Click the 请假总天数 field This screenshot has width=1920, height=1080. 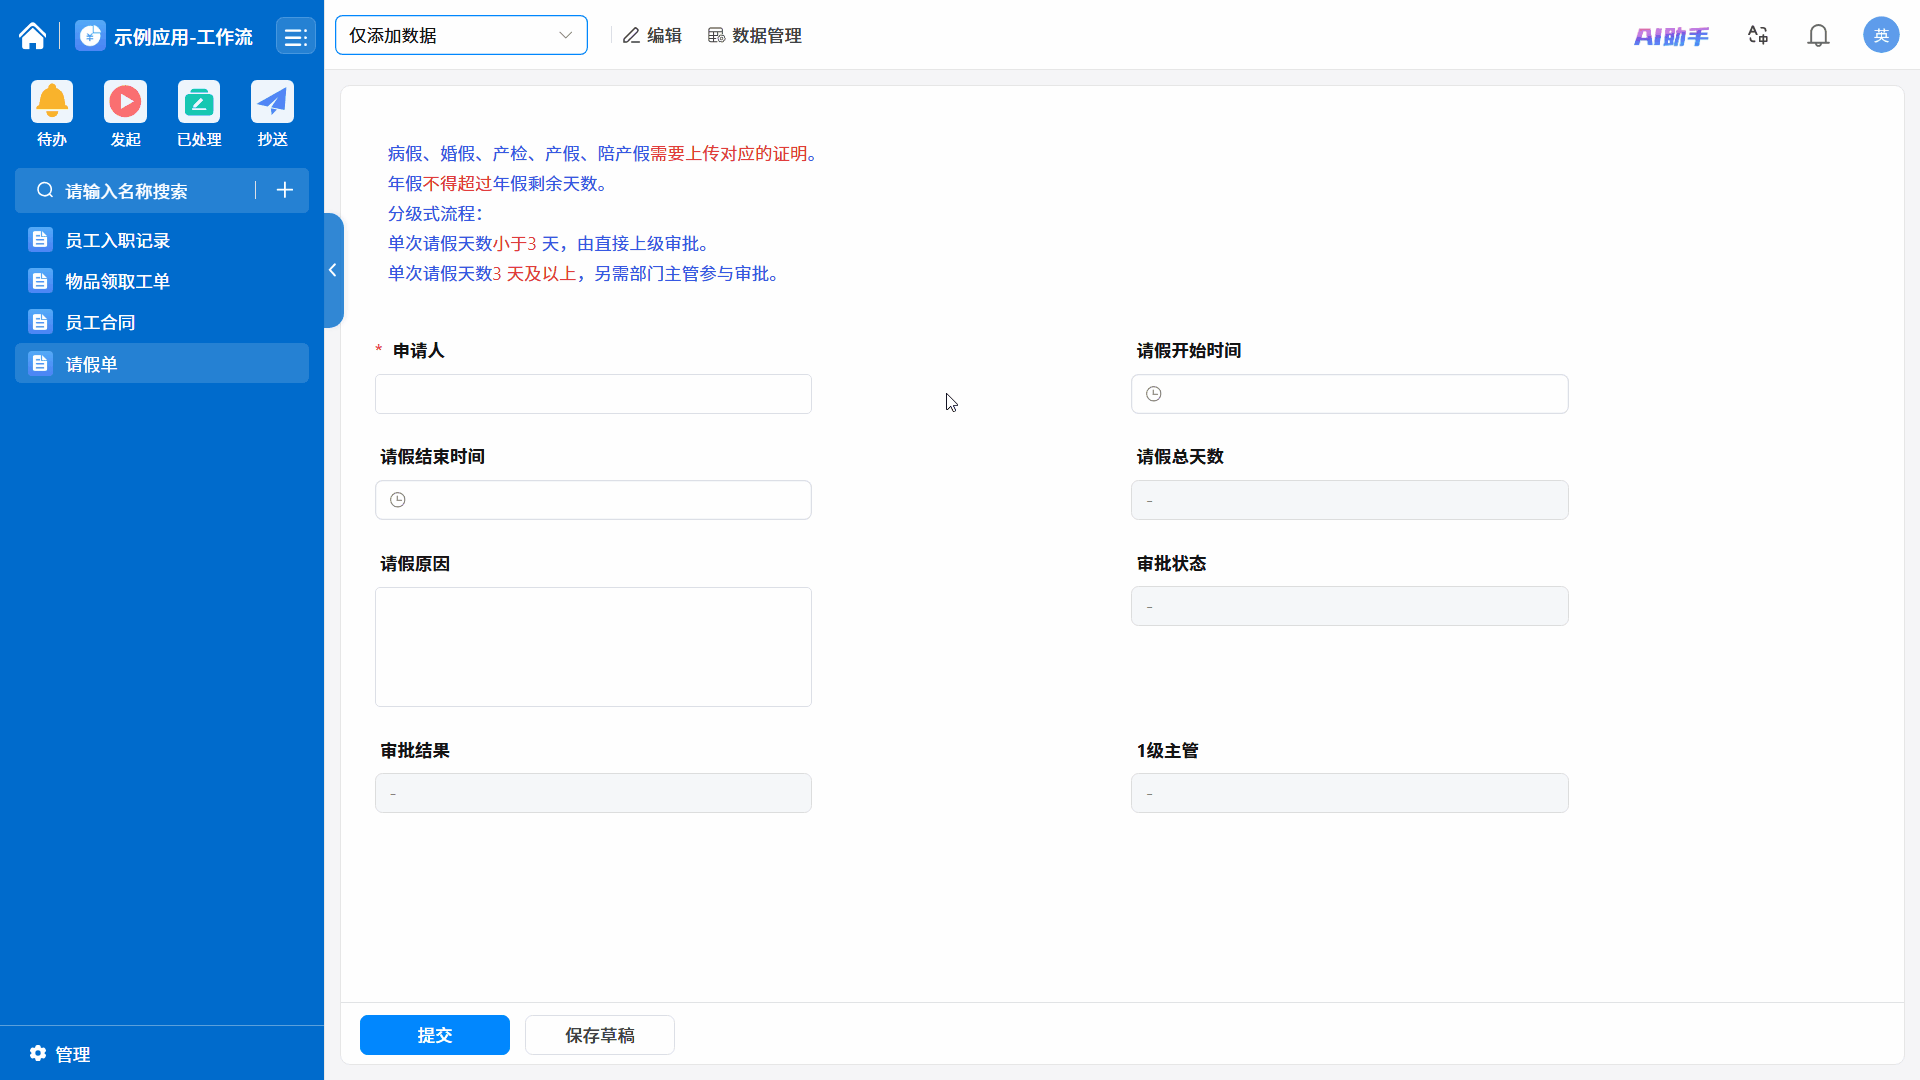(1349, 500)
